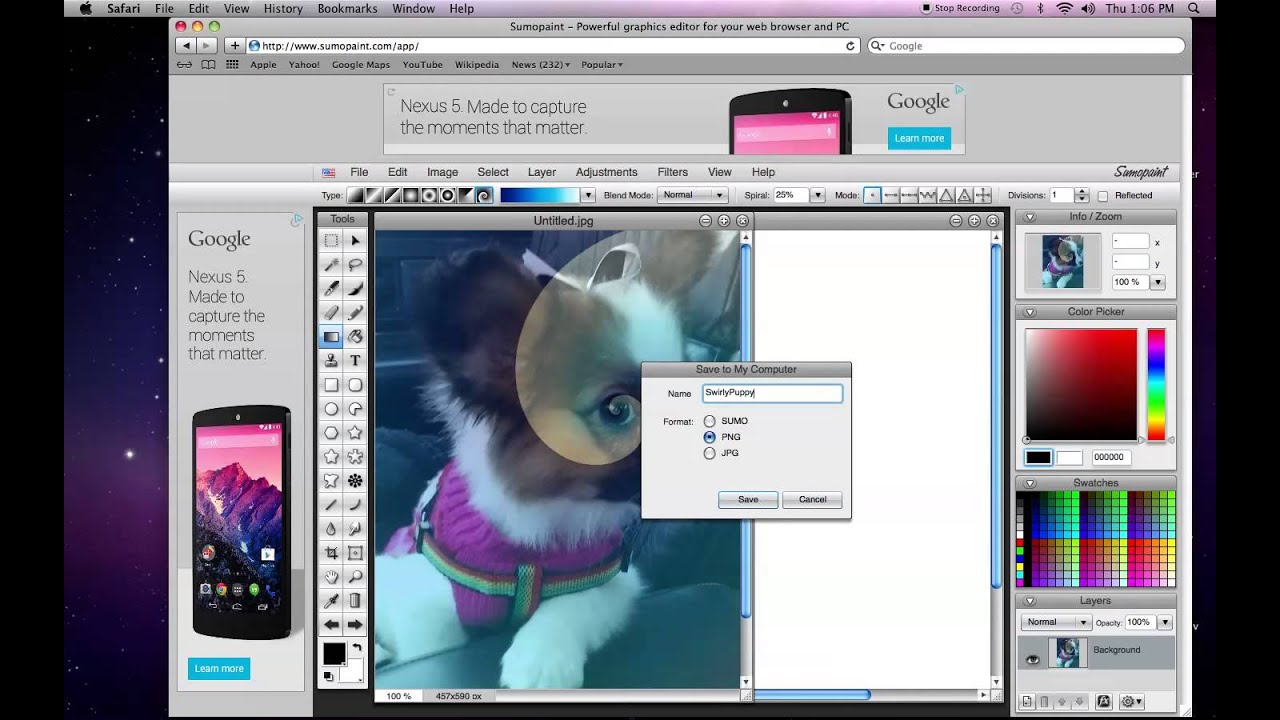
Task: Select the Text tool
Action: [x=355, y=360]
